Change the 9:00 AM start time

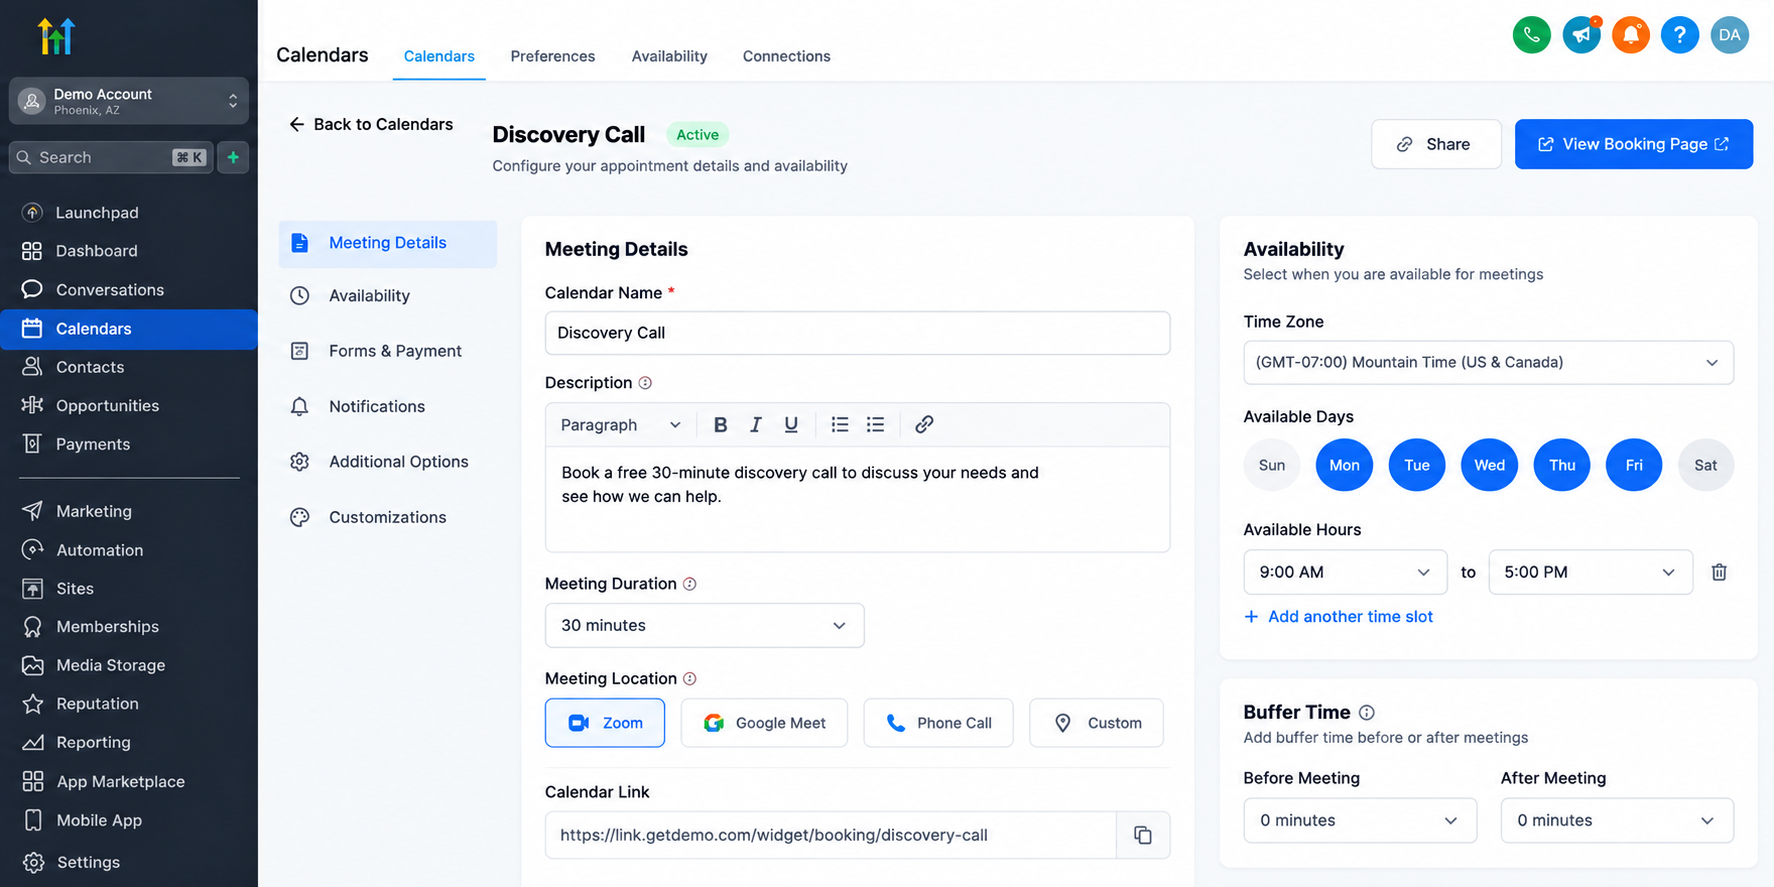[x=1345, y=572]
